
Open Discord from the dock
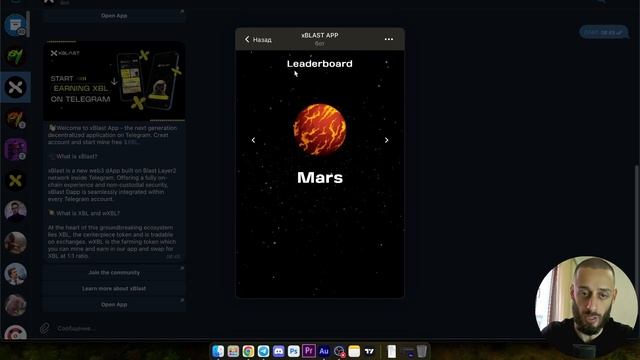(278, 351)
